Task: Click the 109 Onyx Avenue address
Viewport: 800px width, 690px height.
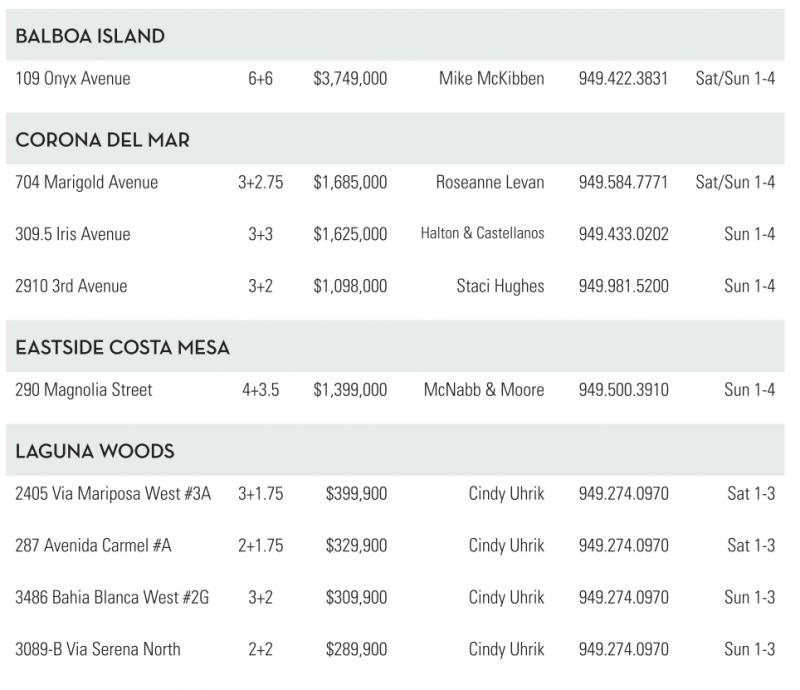Action: [x=73, y=78]
